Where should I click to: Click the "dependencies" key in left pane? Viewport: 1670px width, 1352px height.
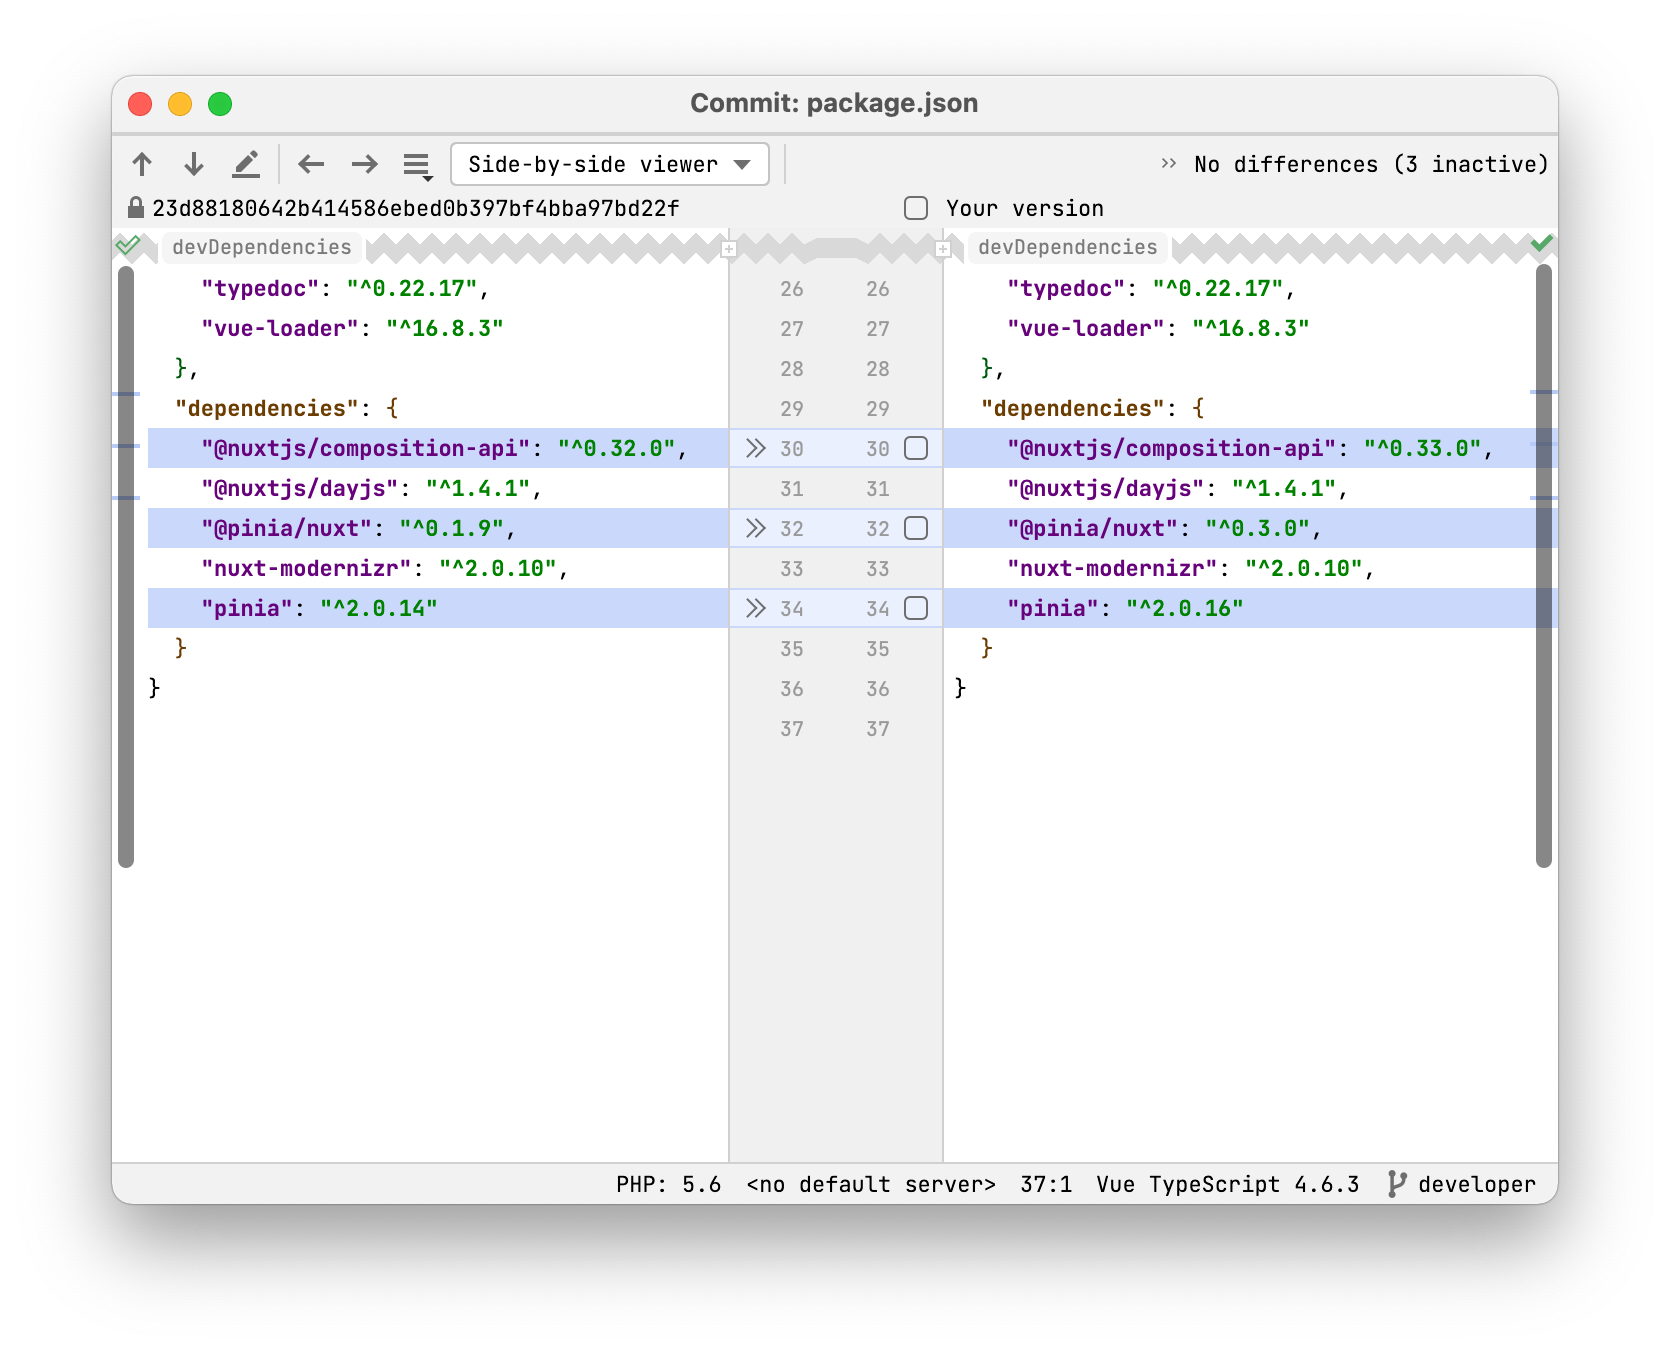tap(266, 408)
